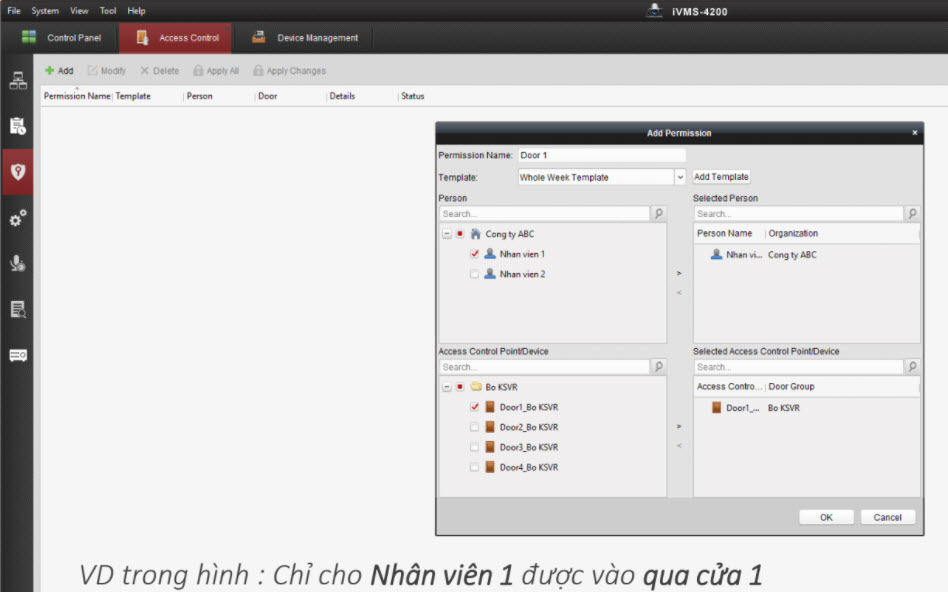948x592 pixels.
Task: Click the gear settings icon in sidebar
Action: (x=17, y=218)
